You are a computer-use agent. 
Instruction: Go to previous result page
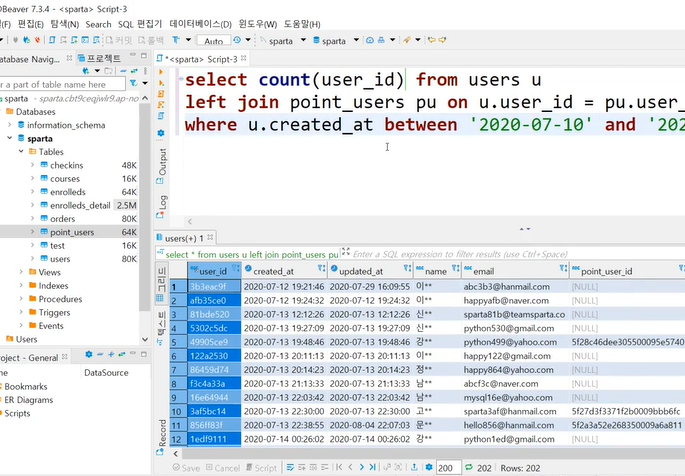350,467
